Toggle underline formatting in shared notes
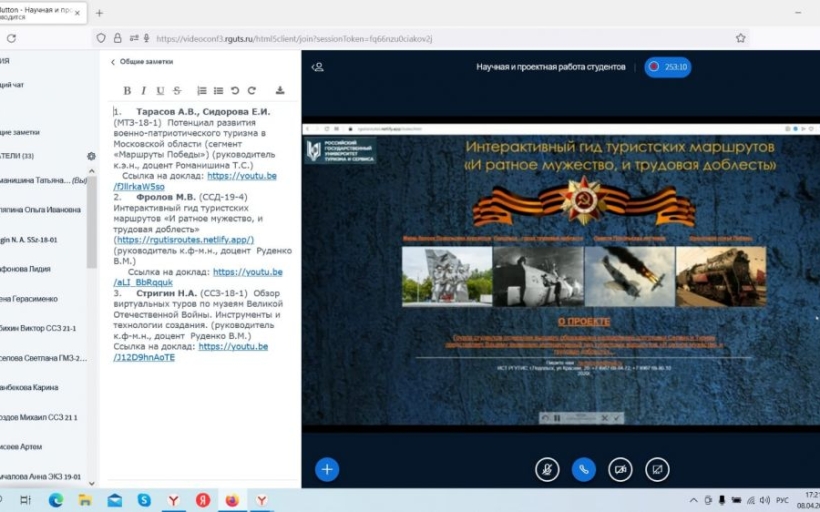 (160, 90)
